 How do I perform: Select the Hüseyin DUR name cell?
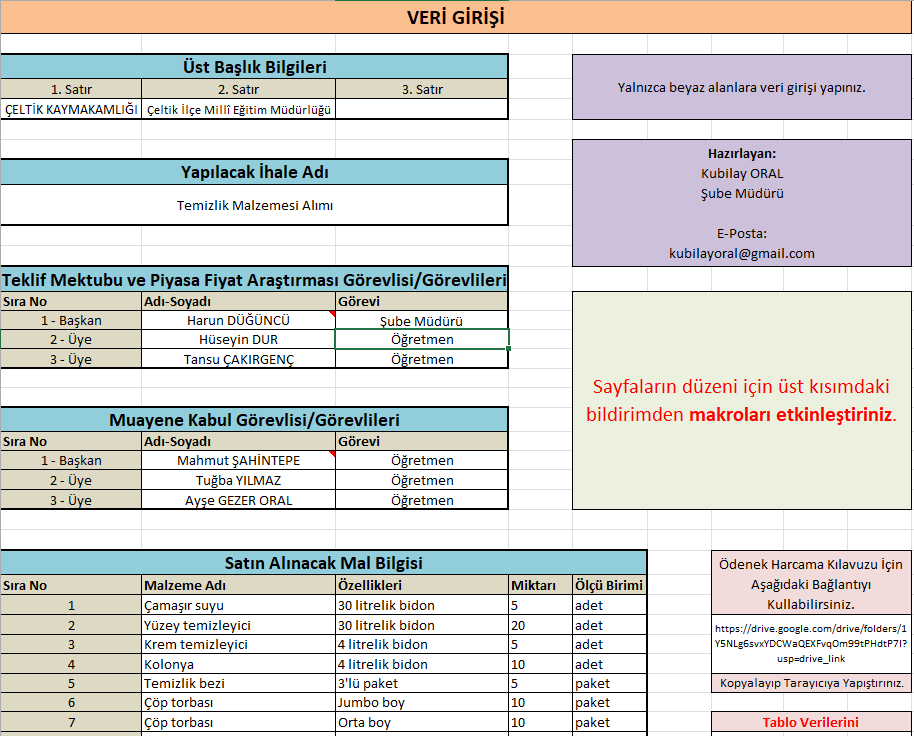(238, 339)
